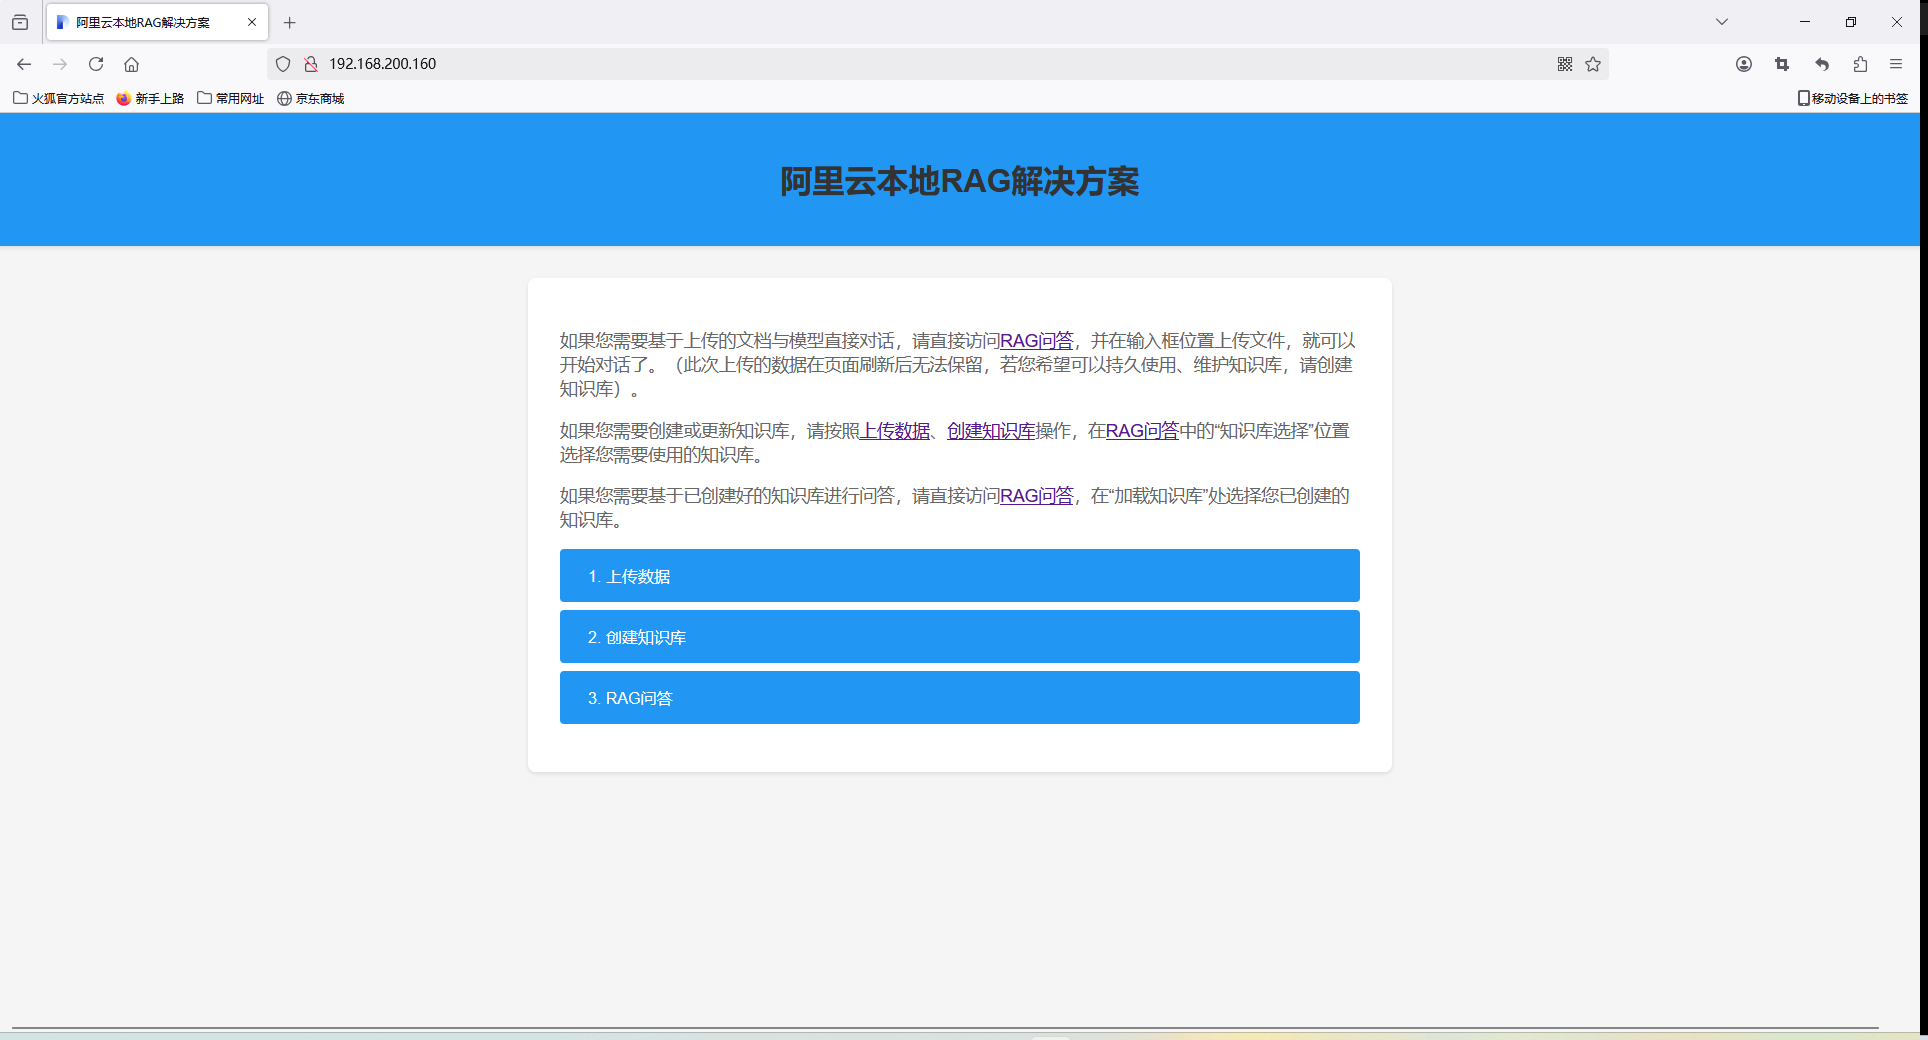Generate a QR code for this page
Screen dimensions: 1928x1040
click(1565, 64)
